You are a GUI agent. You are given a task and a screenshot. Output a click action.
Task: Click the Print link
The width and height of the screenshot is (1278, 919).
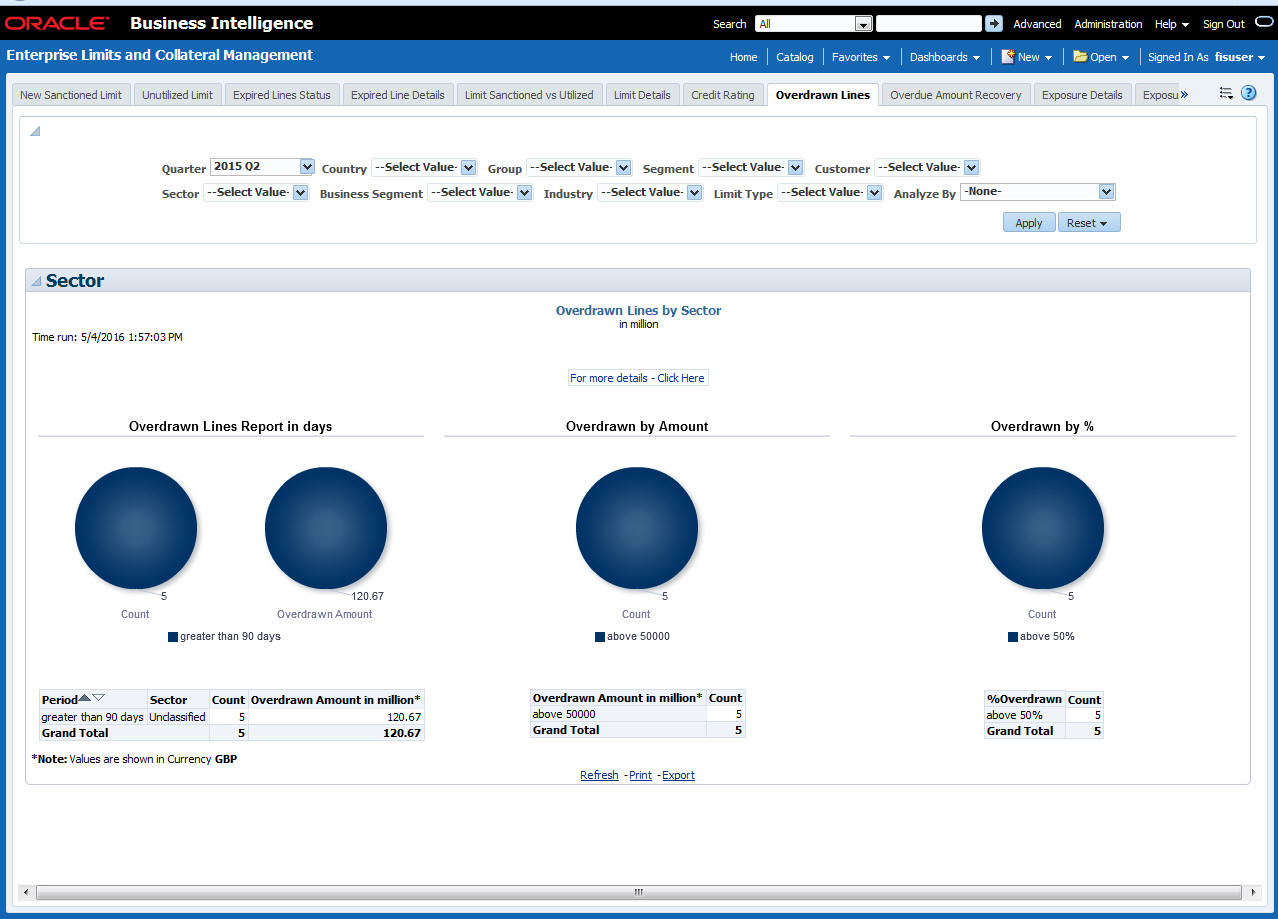point(640,775)
